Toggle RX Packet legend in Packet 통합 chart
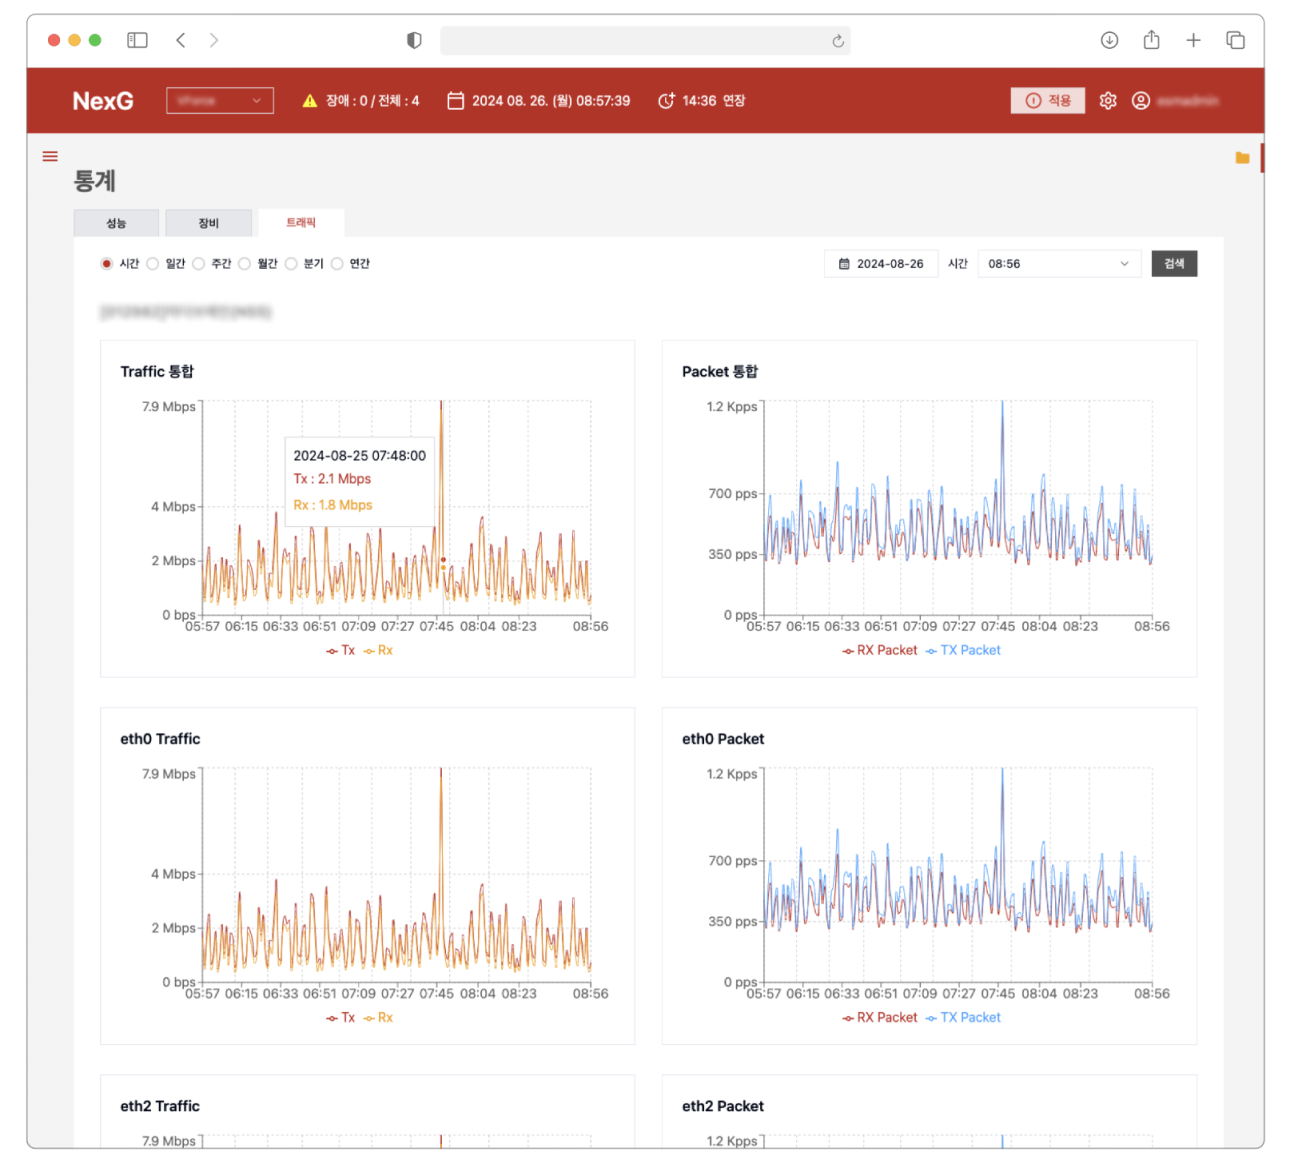1290x1163 pixels. pyautogui.click(x=879, y=651)
